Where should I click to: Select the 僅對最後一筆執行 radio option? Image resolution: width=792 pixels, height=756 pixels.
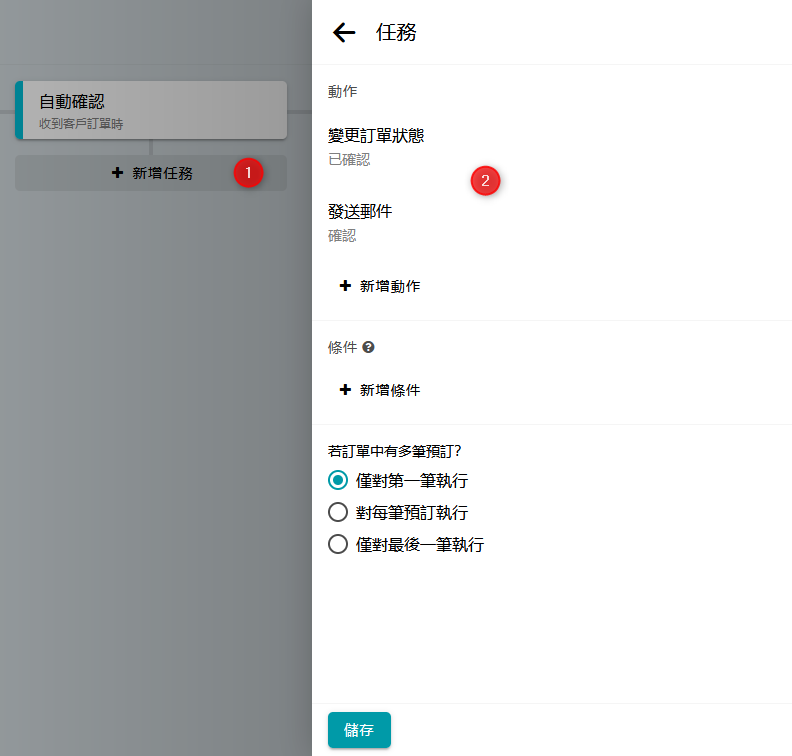[338, 545]
